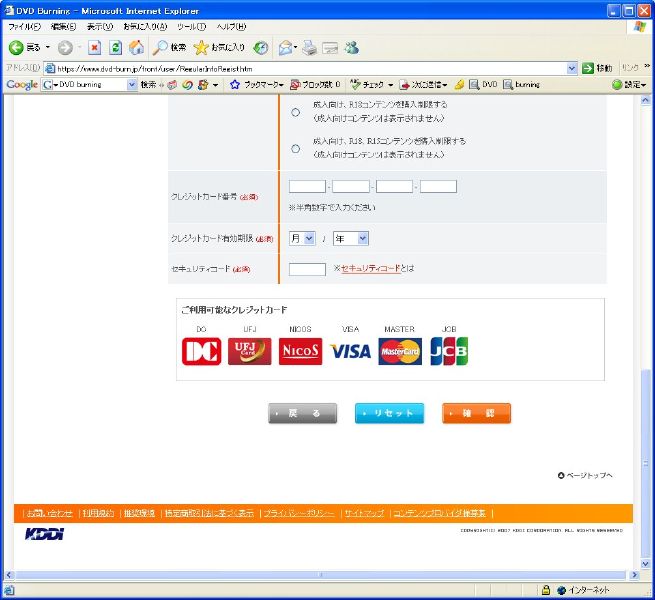Click the 'DVD' find-word button
Viewport: 655px width, 600px height.
pyautogui.click(x=483, y=85)
